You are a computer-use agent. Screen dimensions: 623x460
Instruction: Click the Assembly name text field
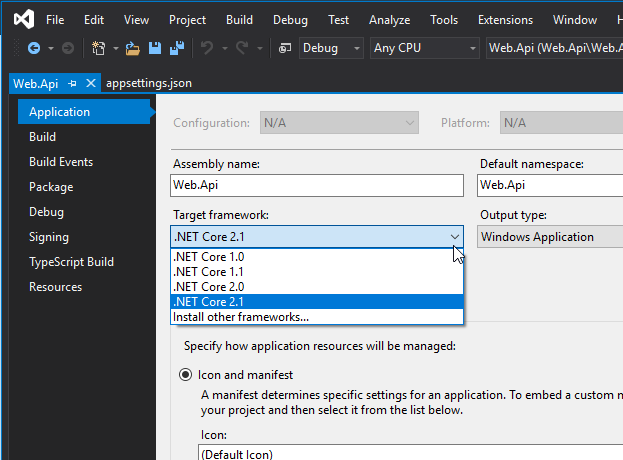318,185
